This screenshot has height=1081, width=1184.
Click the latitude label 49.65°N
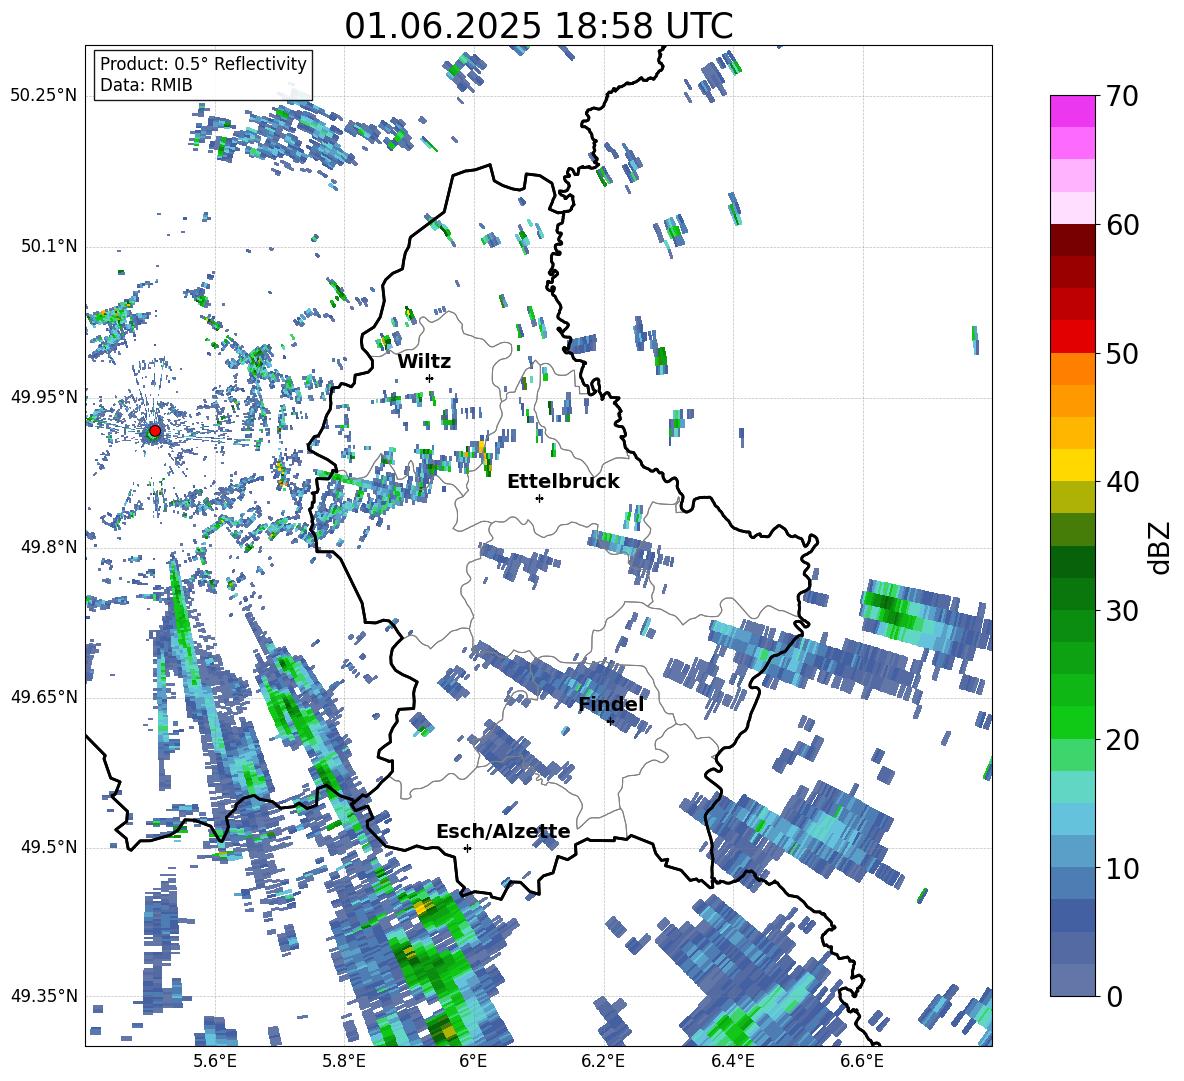[44, 696]
